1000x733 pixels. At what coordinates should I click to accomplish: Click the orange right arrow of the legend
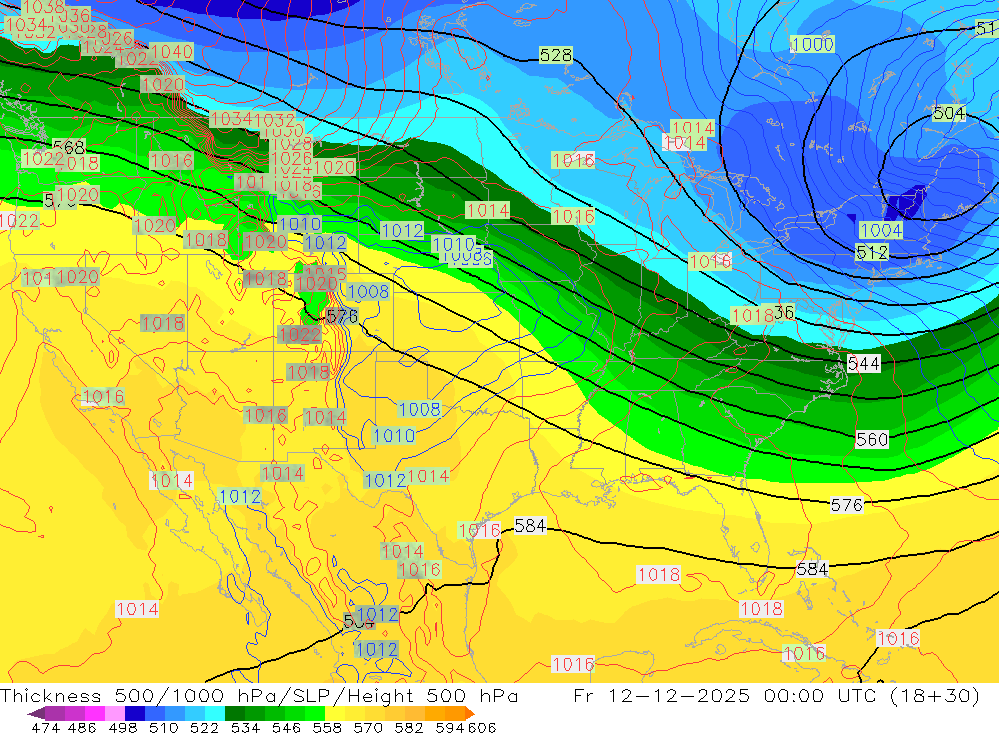pyautogui.click(x=469, y=713)
